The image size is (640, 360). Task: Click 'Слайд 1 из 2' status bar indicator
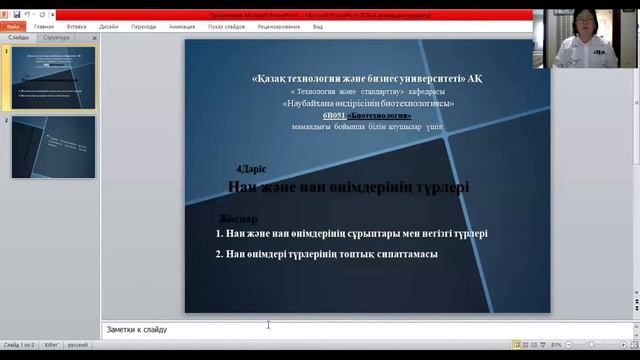click(19, 345)
